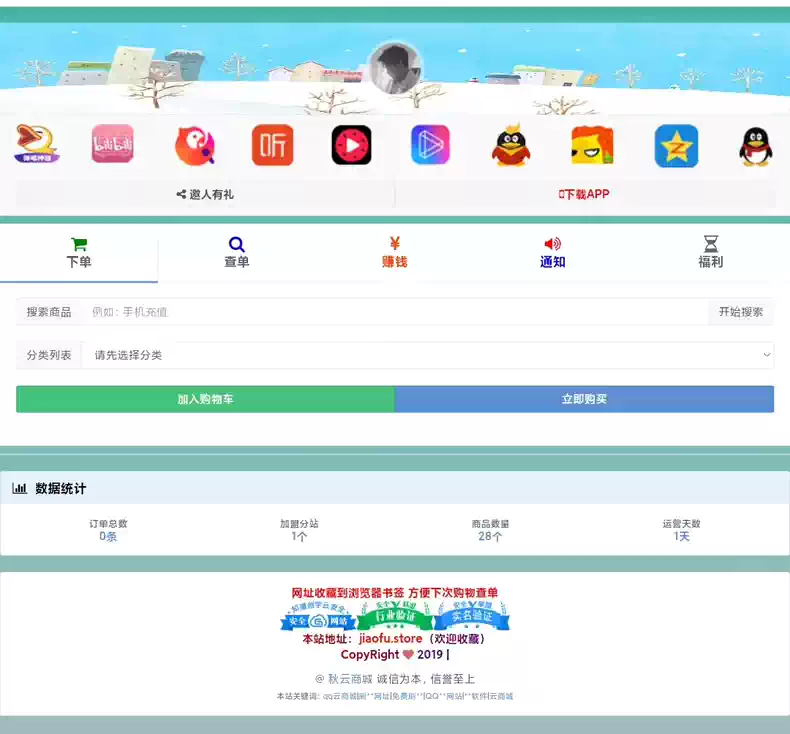The height and width of the screenshot is (734, 790).
Task: Click the CopyRight 2019 footer line
Action: point(395,655)
